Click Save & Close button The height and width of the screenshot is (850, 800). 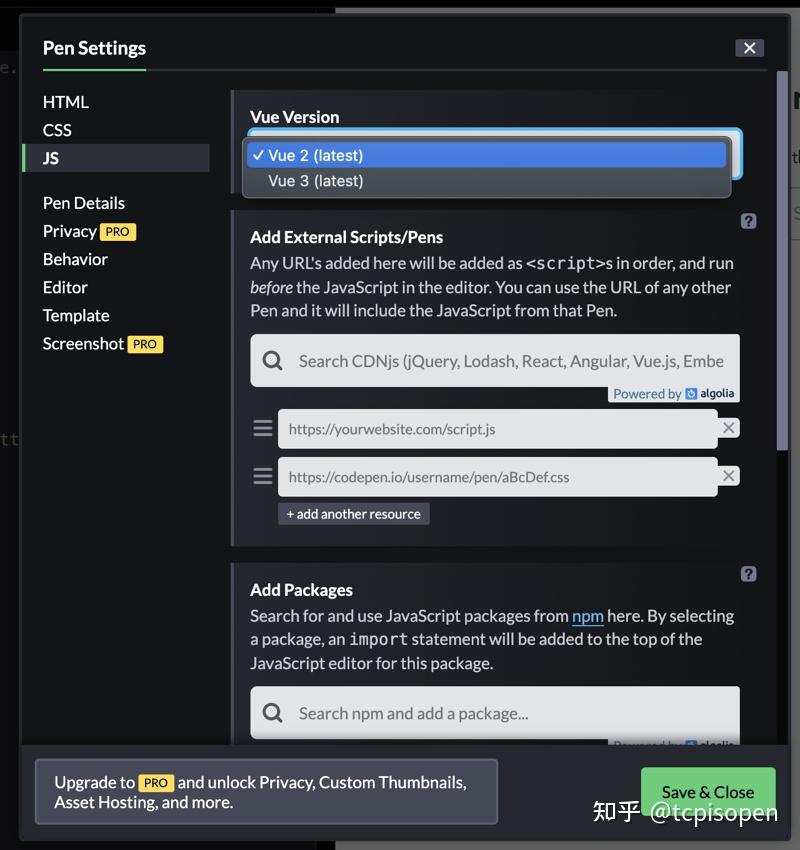click(707, 792)
